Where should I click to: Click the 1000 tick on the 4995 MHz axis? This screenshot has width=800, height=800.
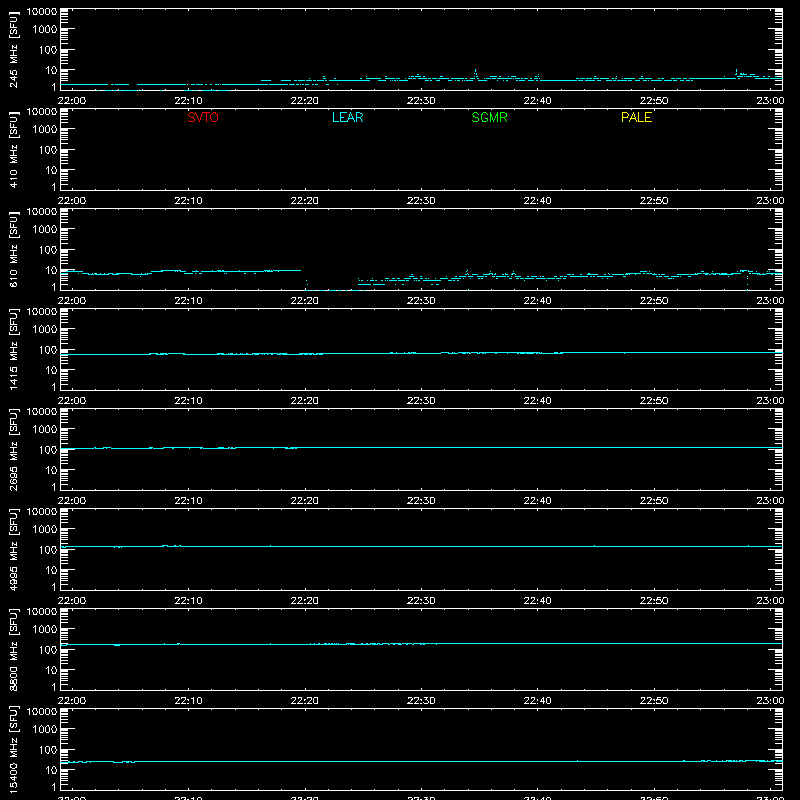point(45,530)
